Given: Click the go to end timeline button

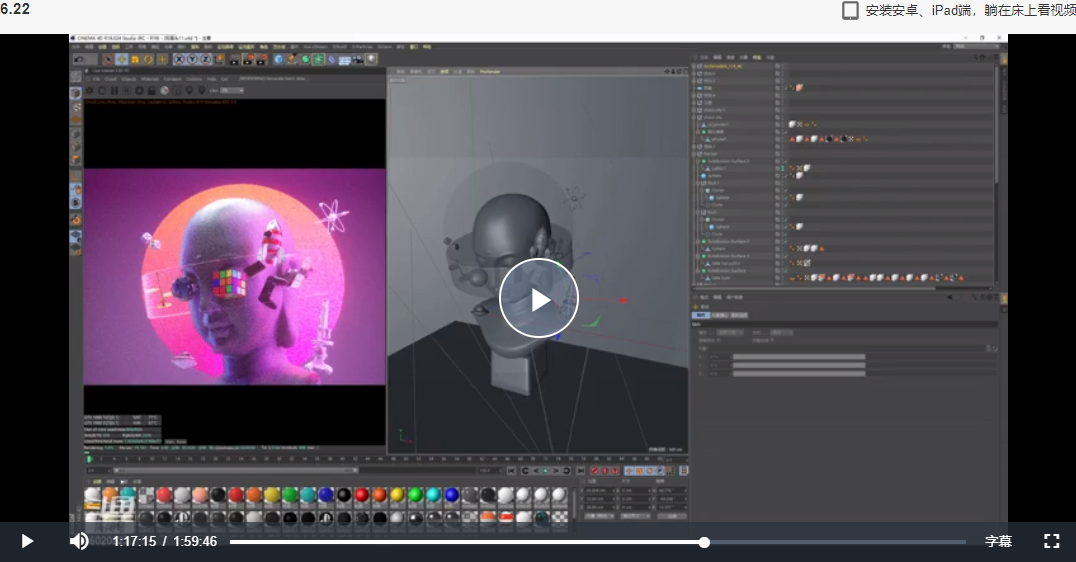Looking at the screenshot, I should (x=581, y=471).
